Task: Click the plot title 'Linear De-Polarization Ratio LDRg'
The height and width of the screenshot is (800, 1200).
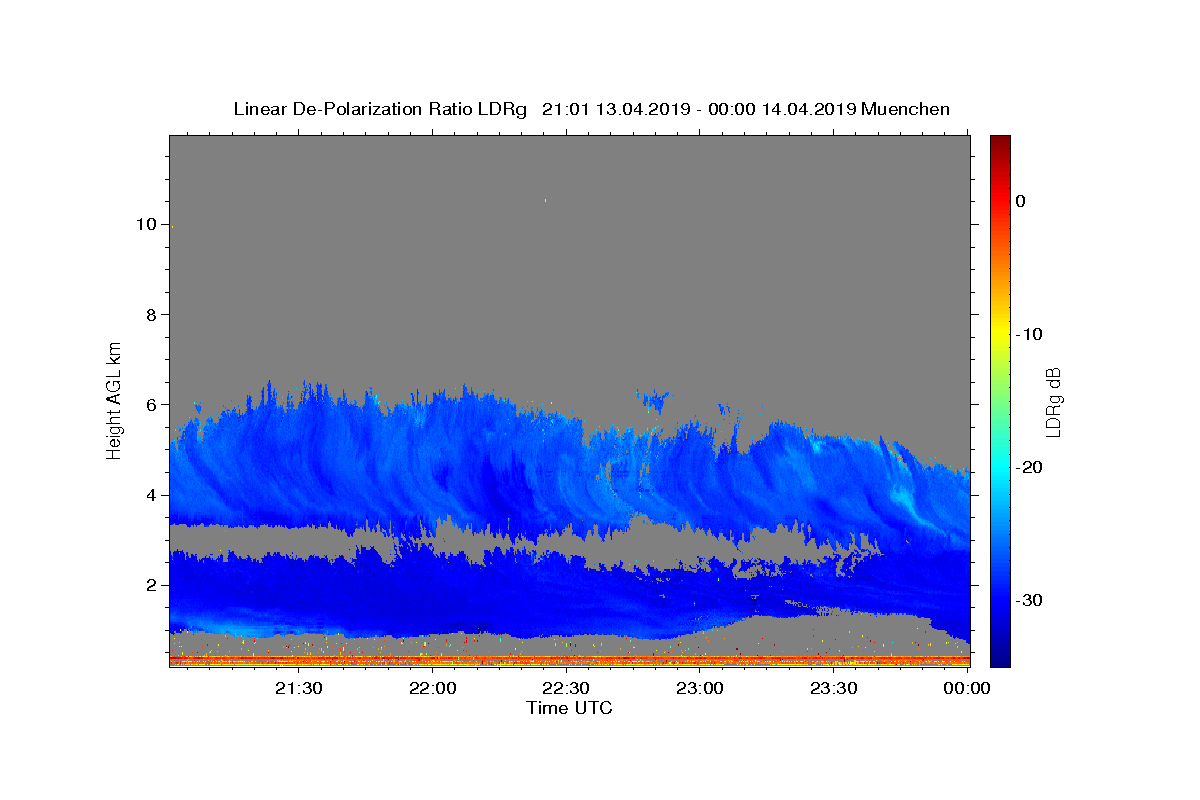Action: pyautogui.click(x=380, y=109)
